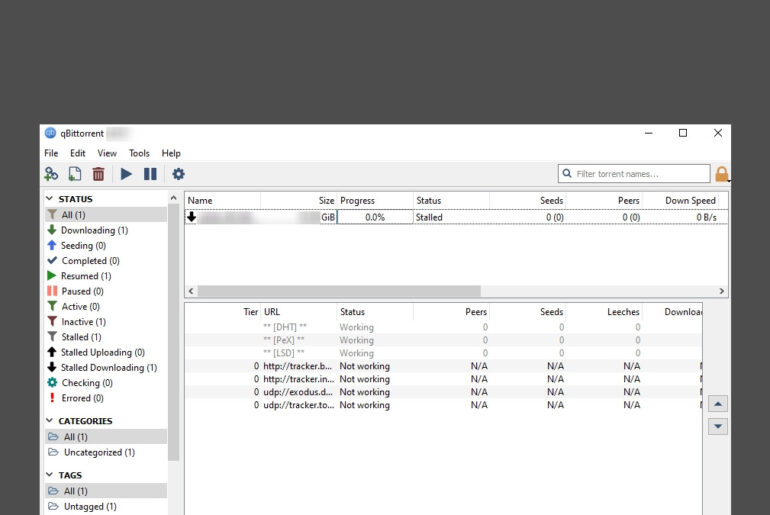The width and height of the screenshot is (770, 515).
Task: Sort torrents by the Down Speed column
Action: 682,200
